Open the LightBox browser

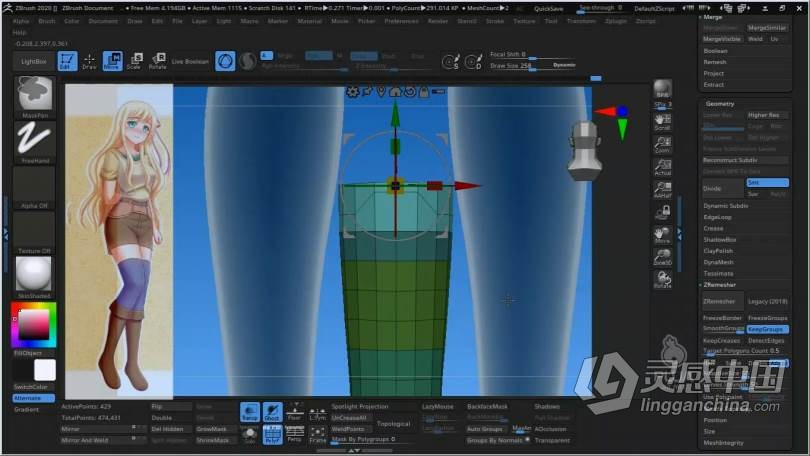pos(34,61)
